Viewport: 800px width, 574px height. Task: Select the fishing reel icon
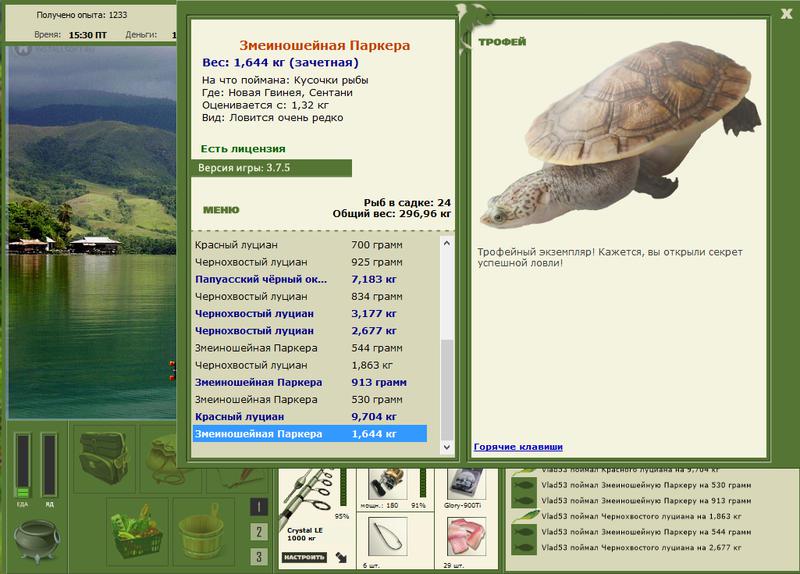click(388, 484)
